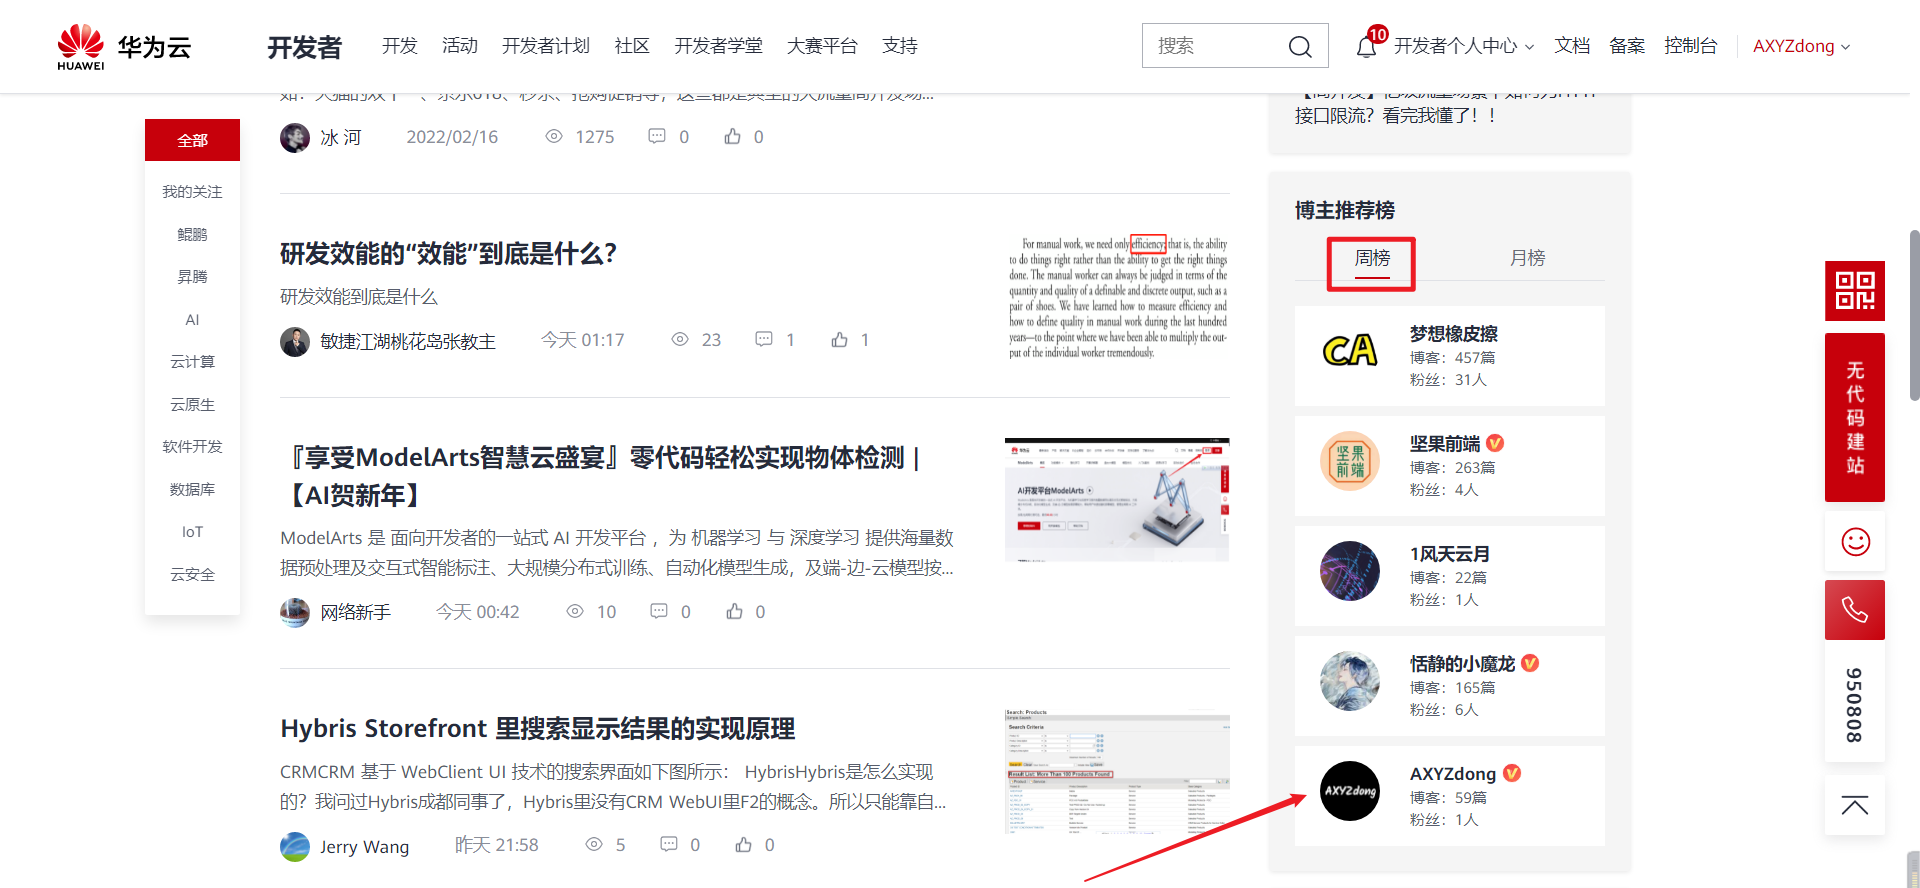Select 数据库 category

point(192,490)
